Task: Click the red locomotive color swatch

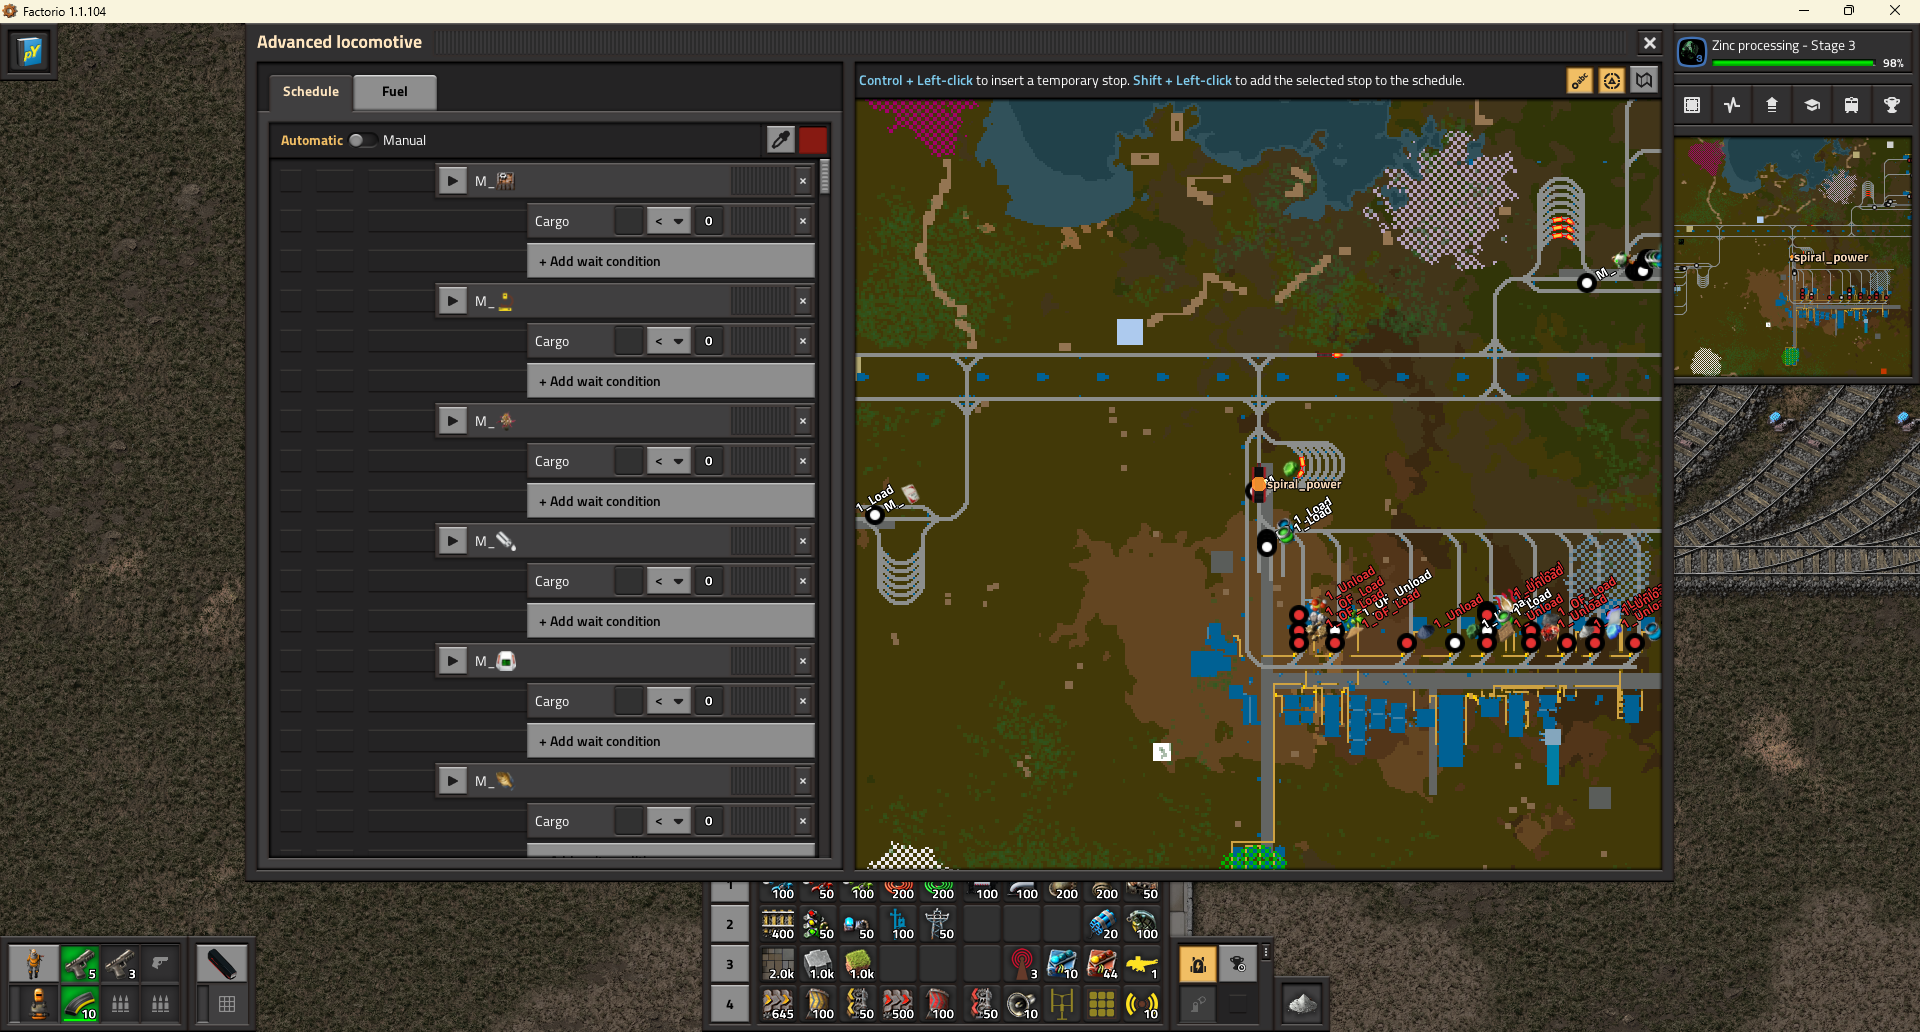Action: point(813,140)
